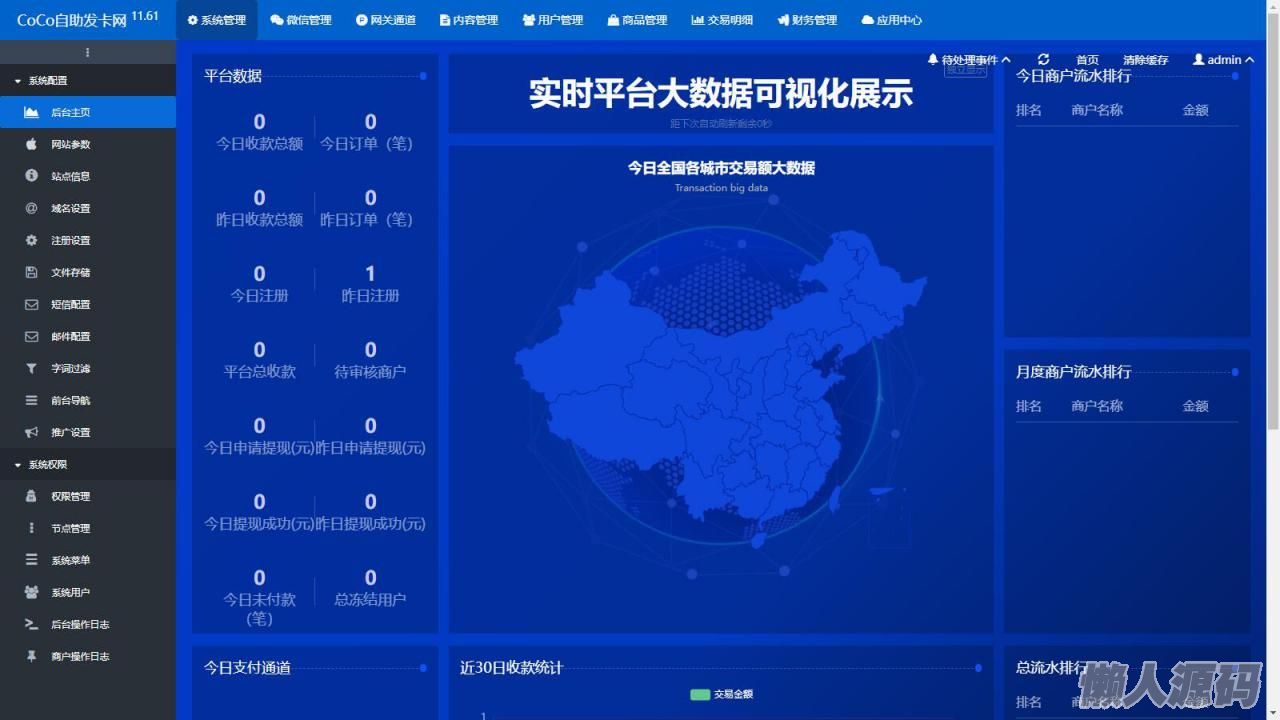The image size is (1280, 720).
Task: Click the refresh icon in the top bar
Action: point(1043,60)
